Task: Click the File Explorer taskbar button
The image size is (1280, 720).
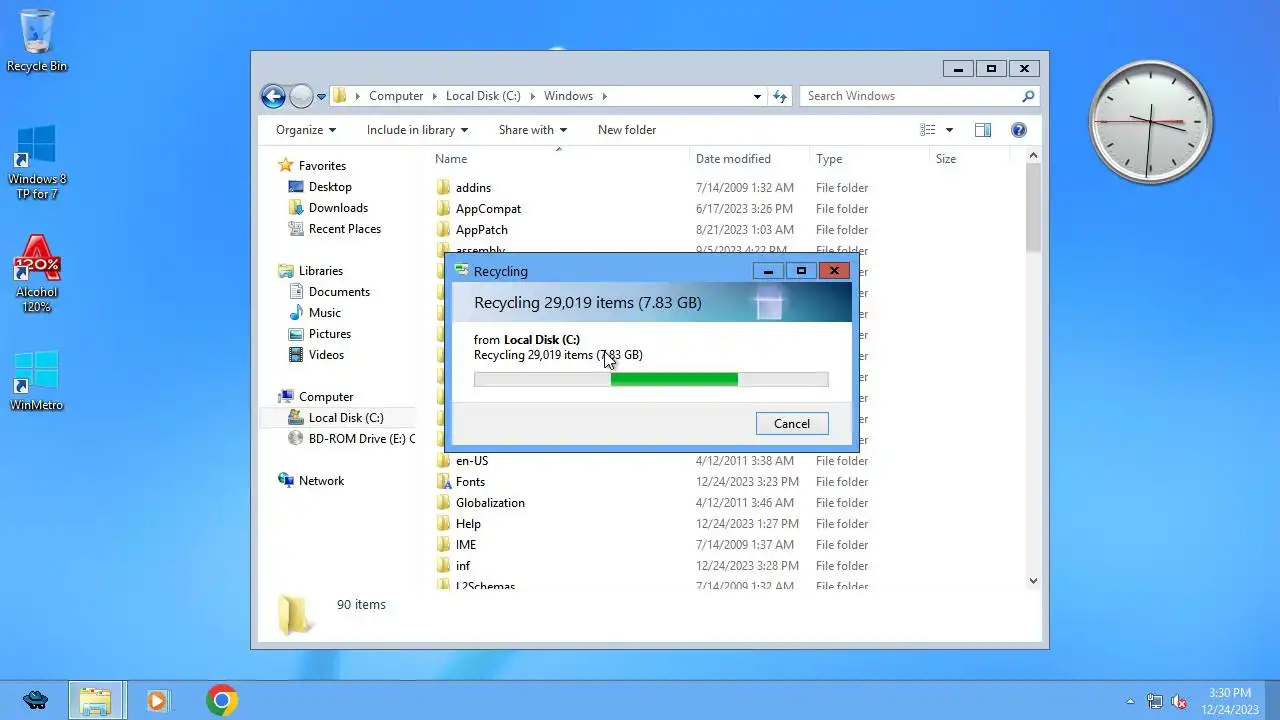Action: [96, 700]
